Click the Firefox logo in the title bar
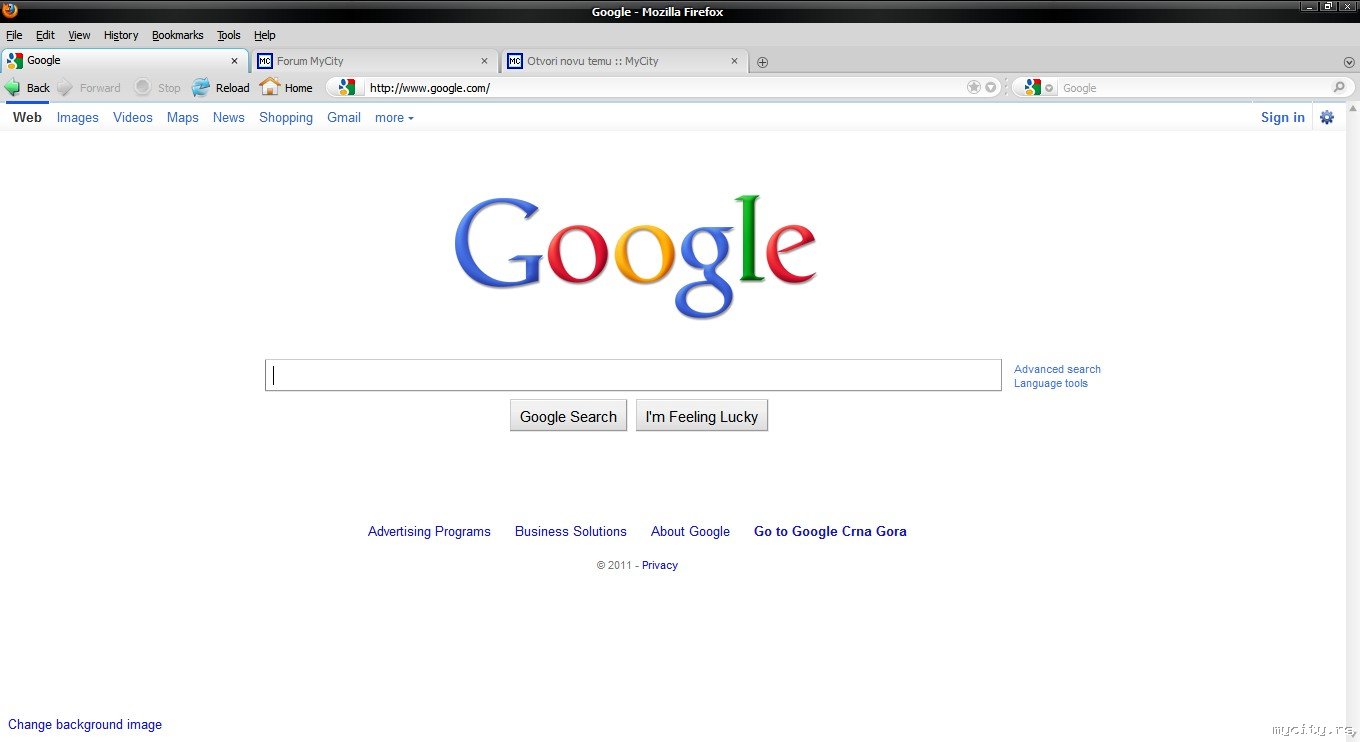 10,11
